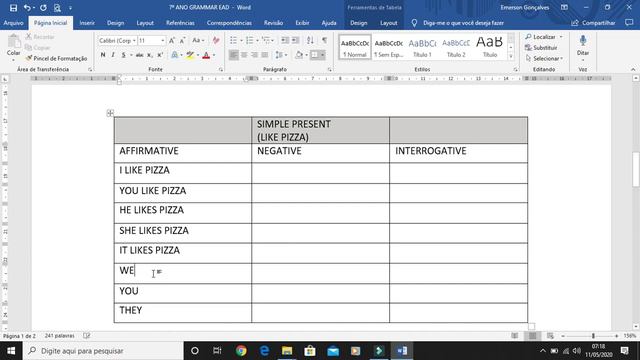The image size is (640, 360).
Task: Collapse the ribbon with the chevron arrow
Action: tap(633, 69)
